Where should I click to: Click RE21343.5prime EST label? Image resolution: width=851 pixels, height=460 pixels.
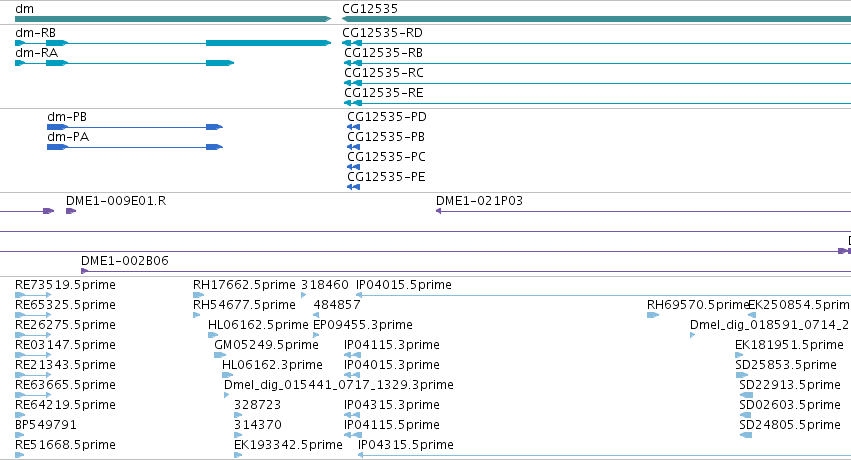[65, 365]
